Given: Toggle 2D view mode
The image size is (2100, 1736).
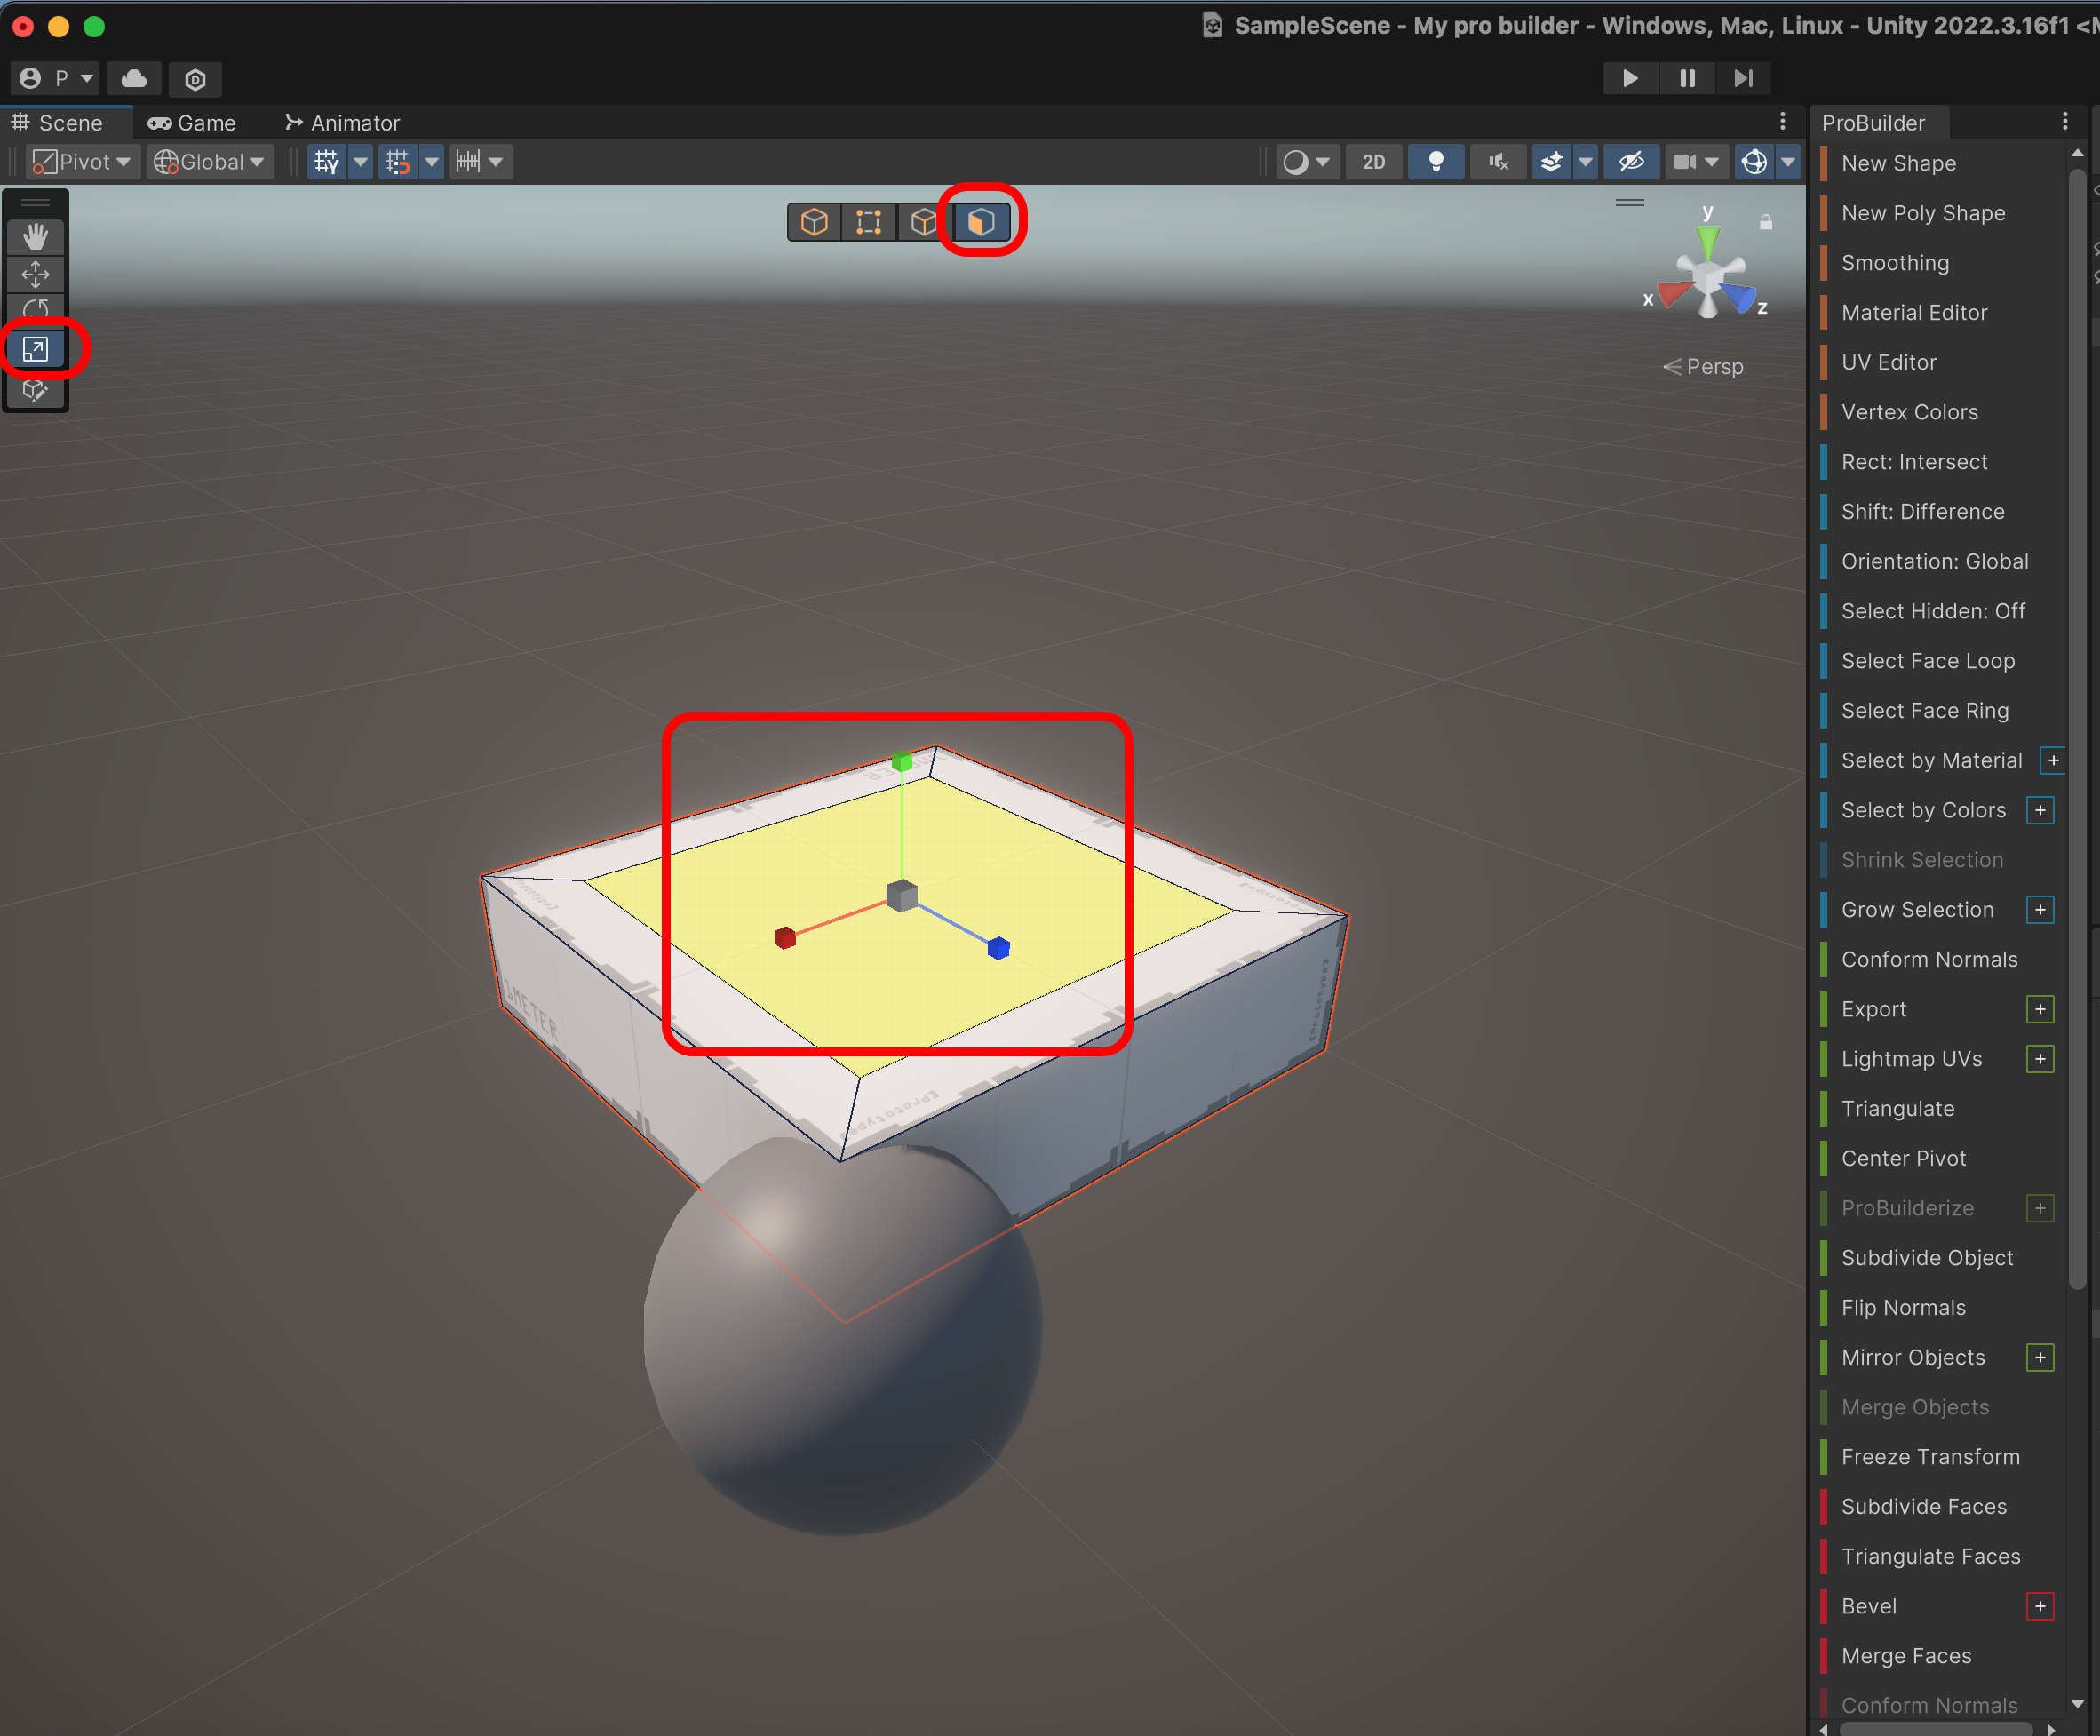Looking at the screenshot, I should click(1374, 162).
